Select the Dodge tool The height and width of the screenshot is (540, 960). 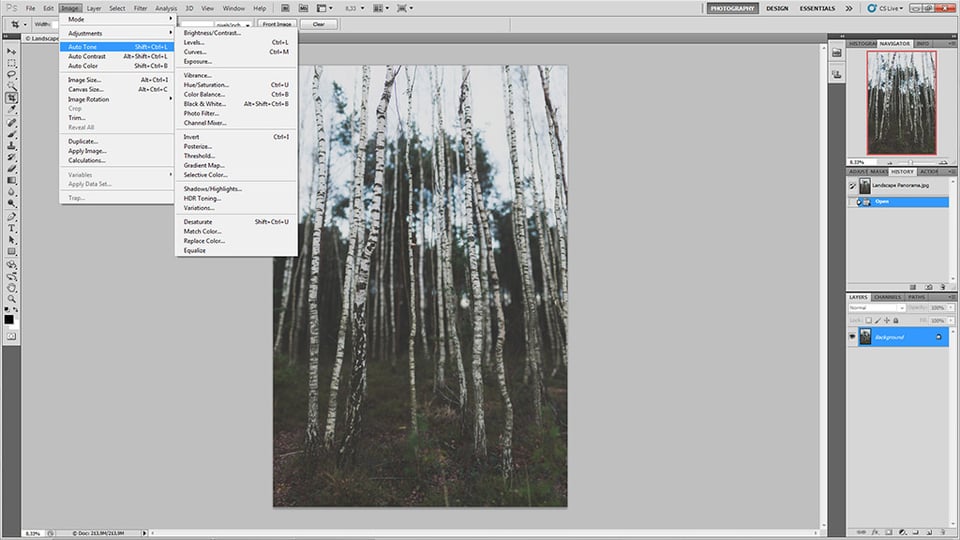click(11, 203)
